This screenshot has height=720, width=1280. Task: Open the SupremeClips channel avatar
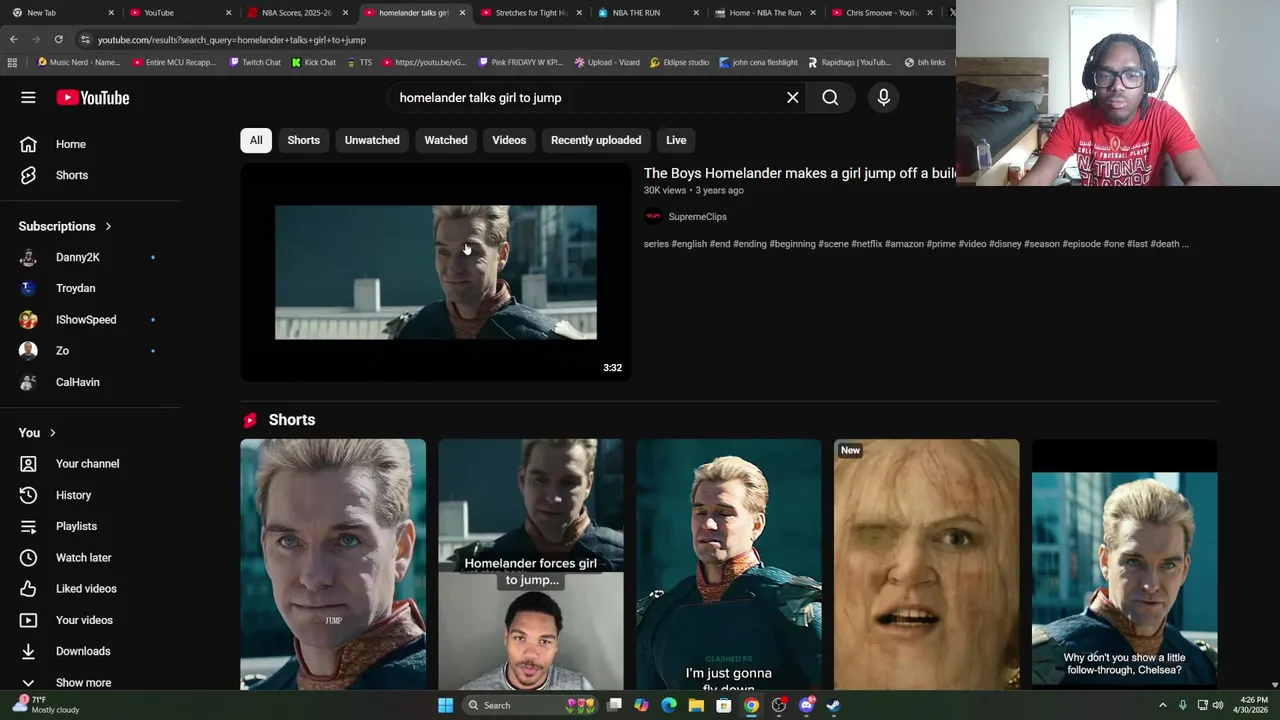pos(653,216)
